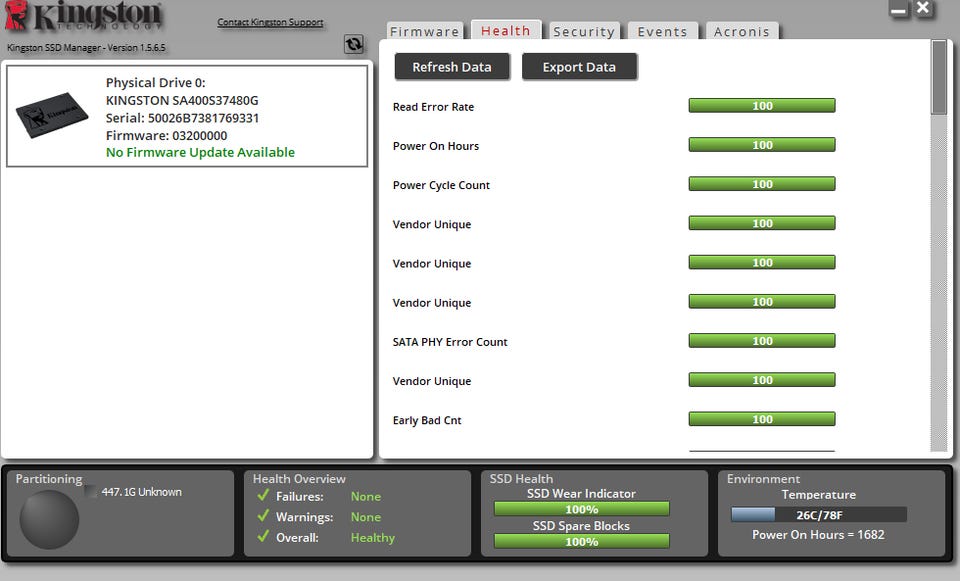Click the Overall checkmark icon
960x581 pixels.
[x=263, y=537]
